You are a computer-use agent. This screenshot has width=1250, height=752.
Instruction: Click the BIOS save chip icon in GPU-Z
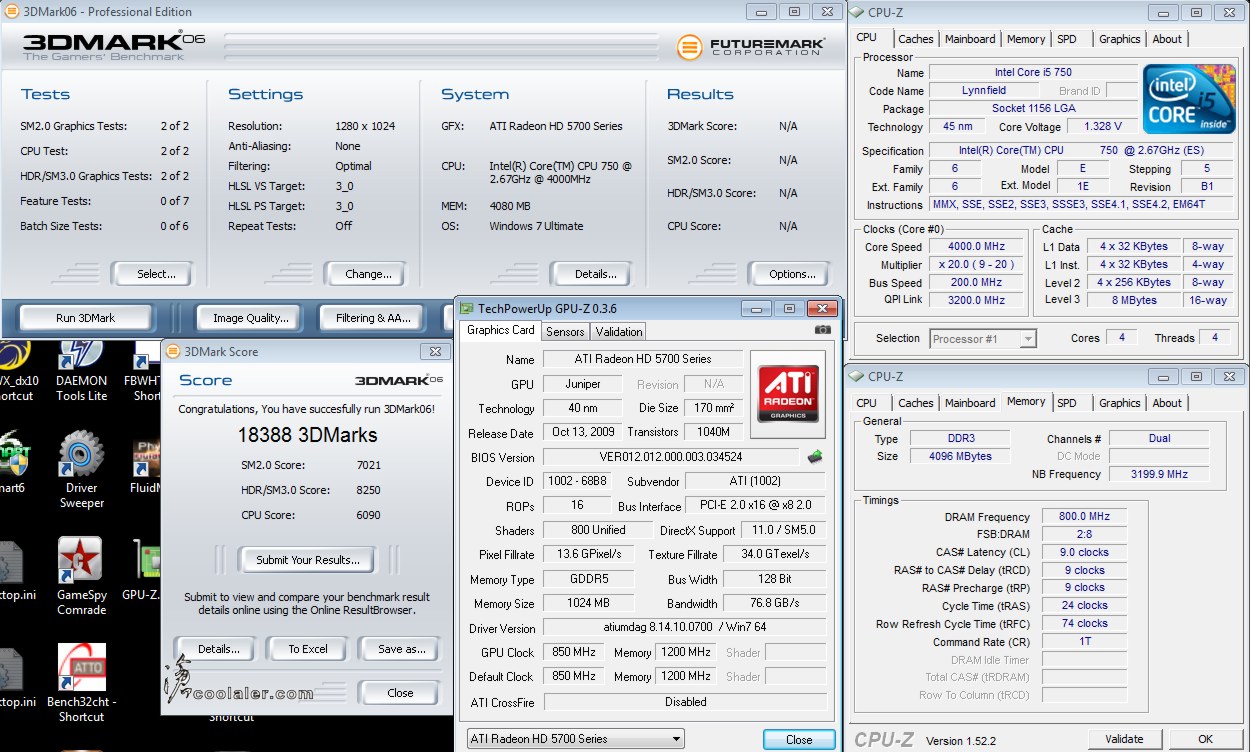[816, 457]
